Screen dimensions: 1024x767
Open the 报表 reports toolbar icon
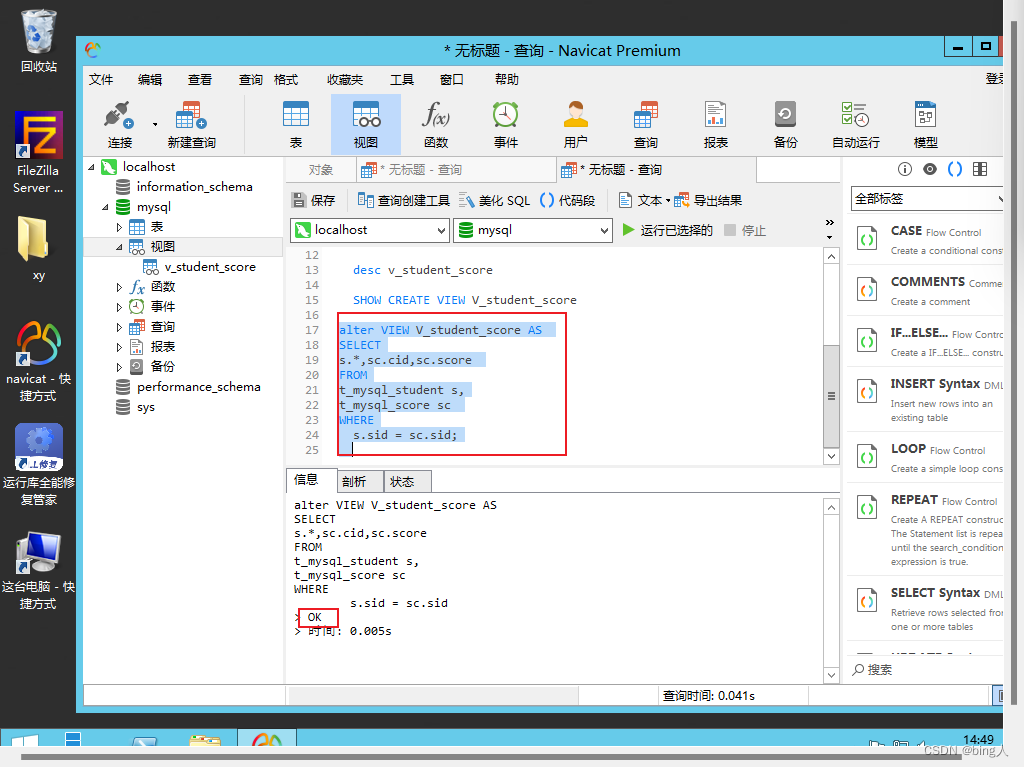tap(716, 124)
